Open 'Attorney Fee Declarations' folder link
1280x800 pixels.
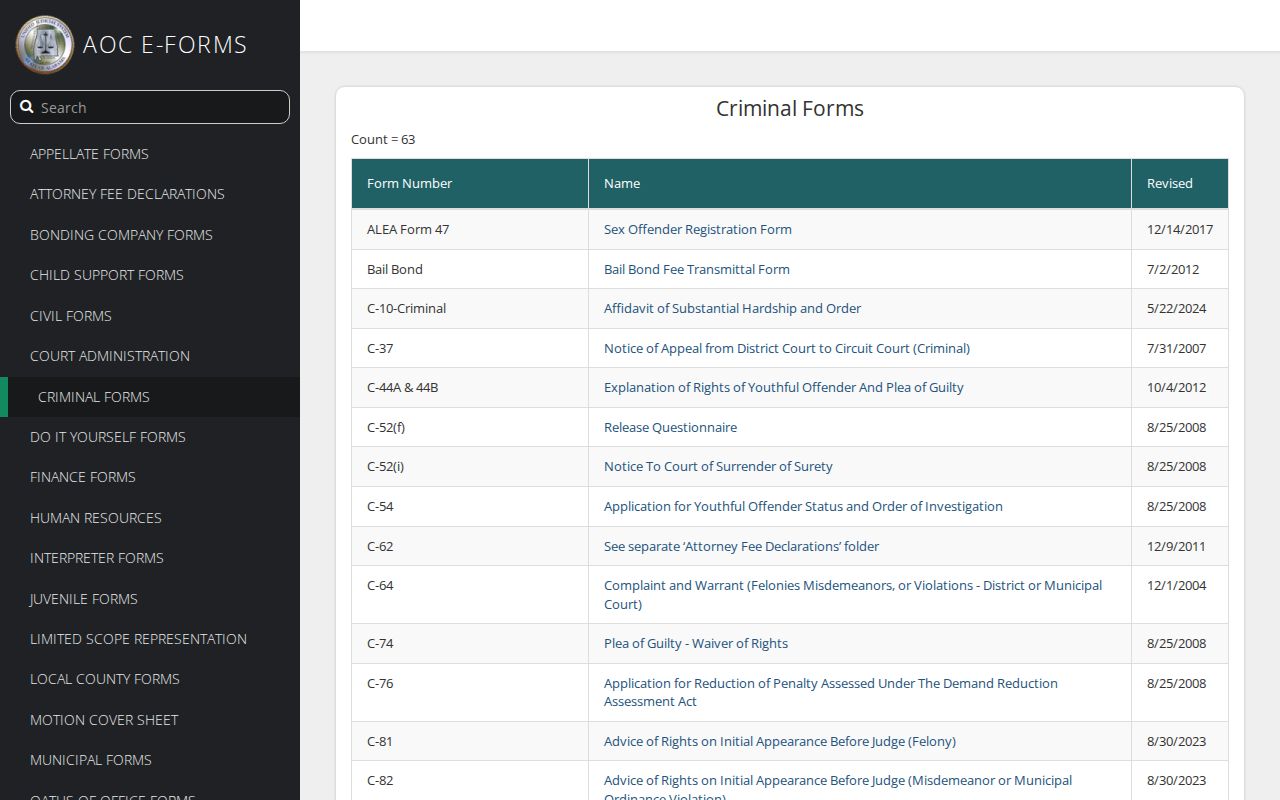(x=742, y=546)
